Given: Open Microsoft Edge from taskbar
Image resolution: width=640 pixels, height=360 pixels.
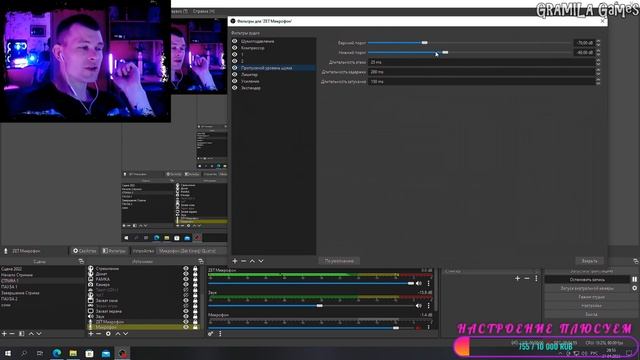Looking at the screenshot, I should coord(57,353).
